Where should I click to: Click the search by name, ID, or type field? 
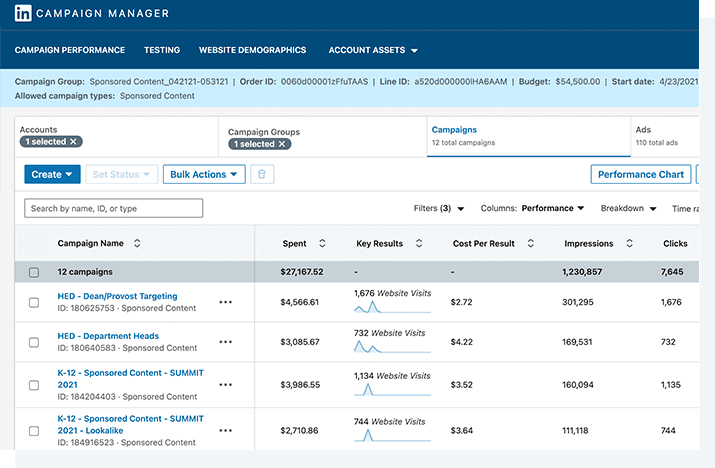pyautogui.click(x=114, y=208)
